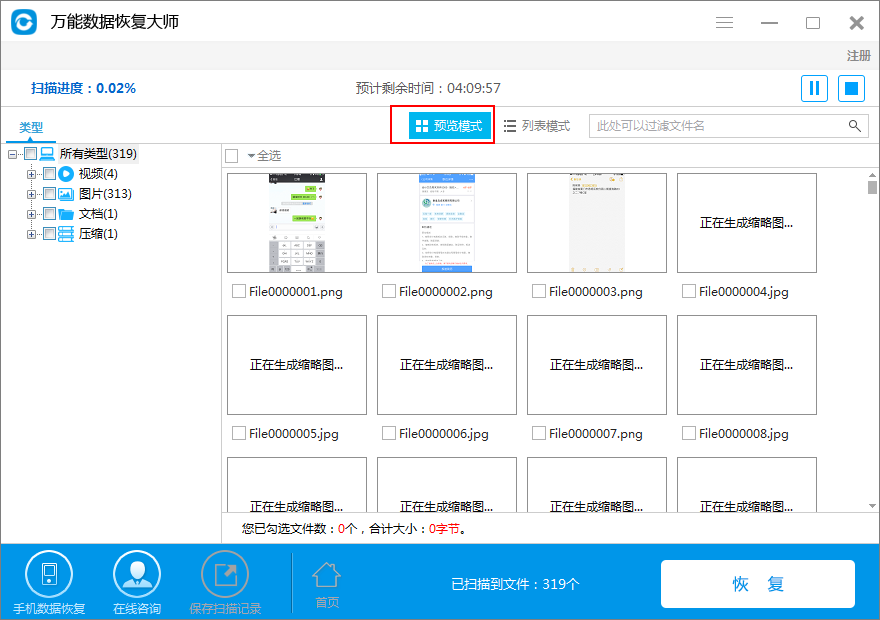Select placeholder thumbnail of File0000006.jpg

(x=447, y=365)
